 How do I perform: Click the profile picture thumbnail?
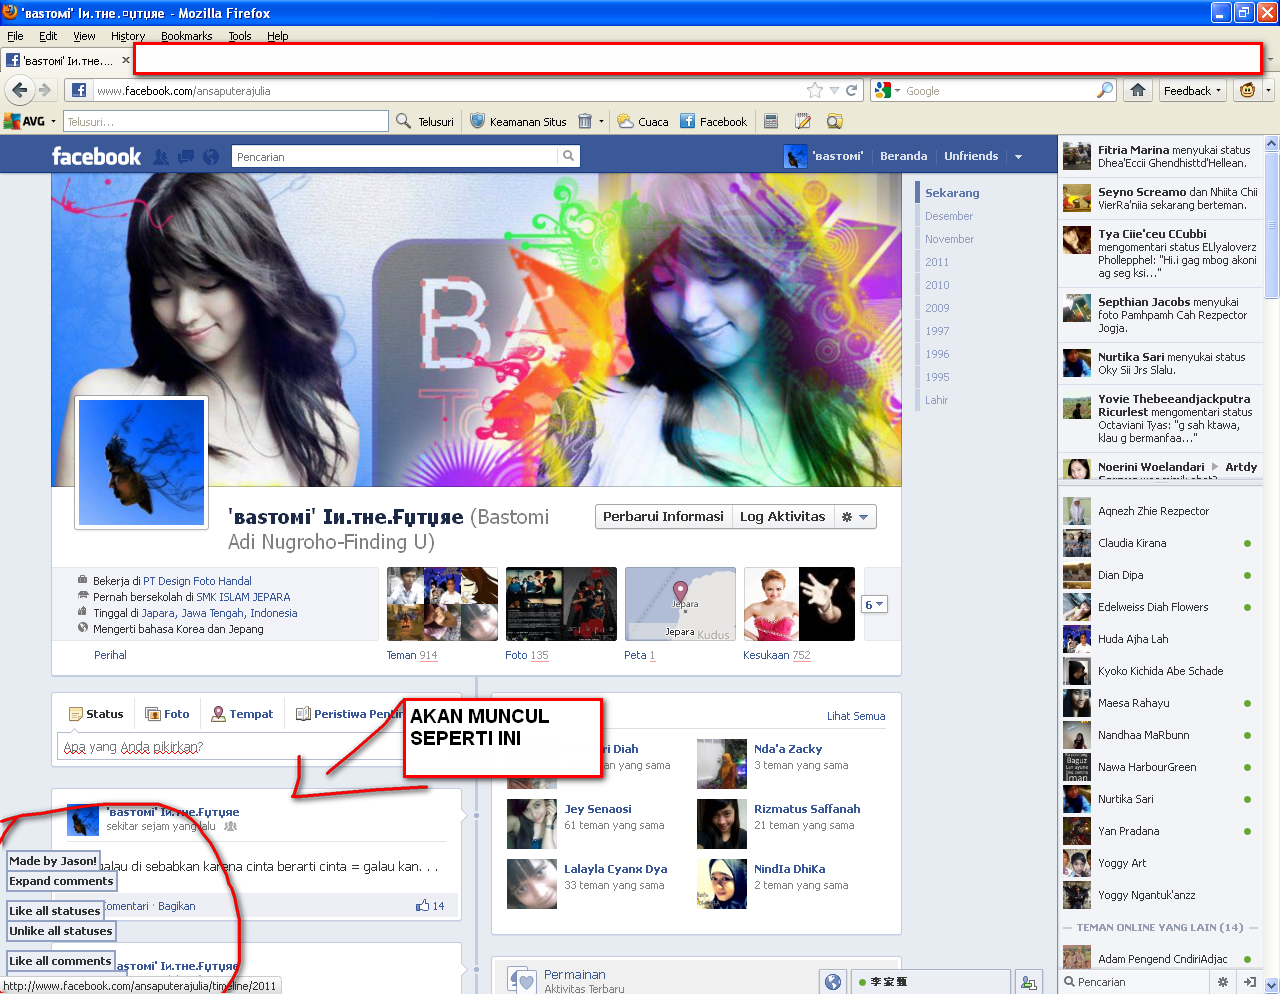(x=141, y=462)
